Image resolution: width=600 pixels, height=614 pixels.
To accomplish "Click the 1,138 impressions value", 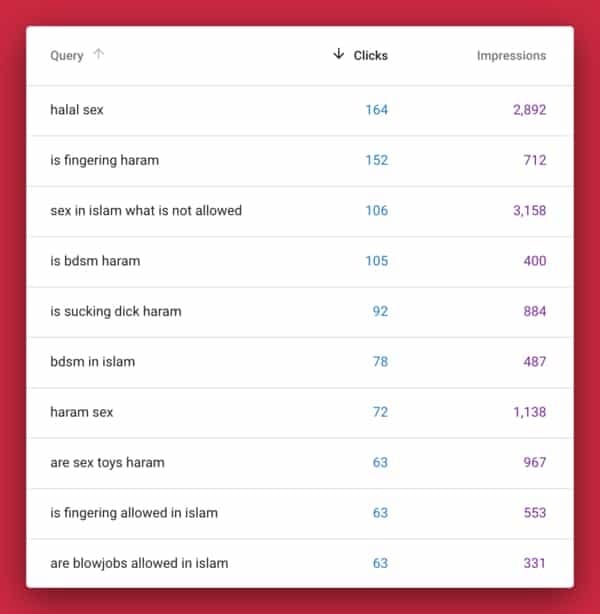I will (x=529, y=412).
